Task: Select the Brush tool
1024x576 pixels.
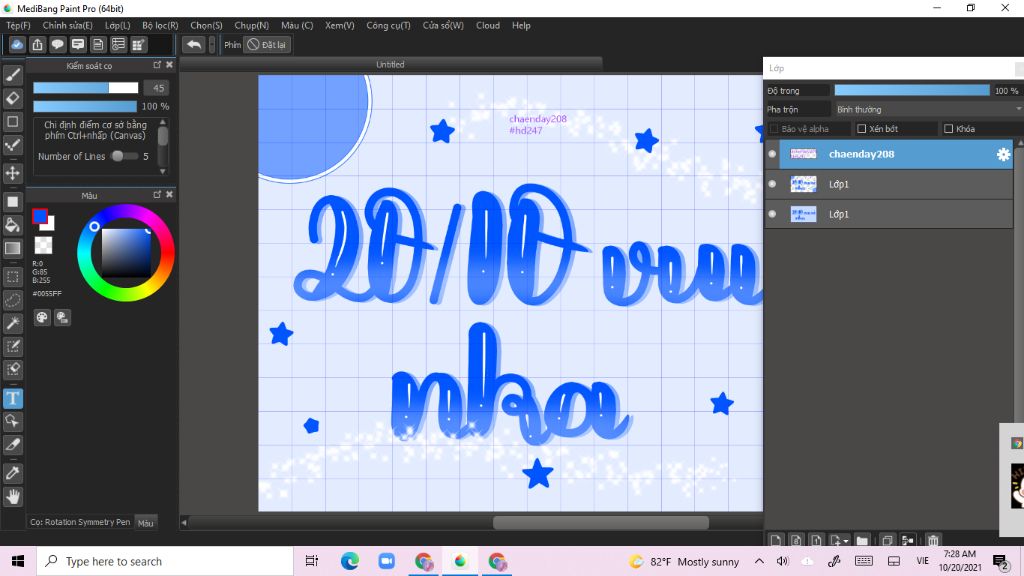Action: [x=12, y=75]
